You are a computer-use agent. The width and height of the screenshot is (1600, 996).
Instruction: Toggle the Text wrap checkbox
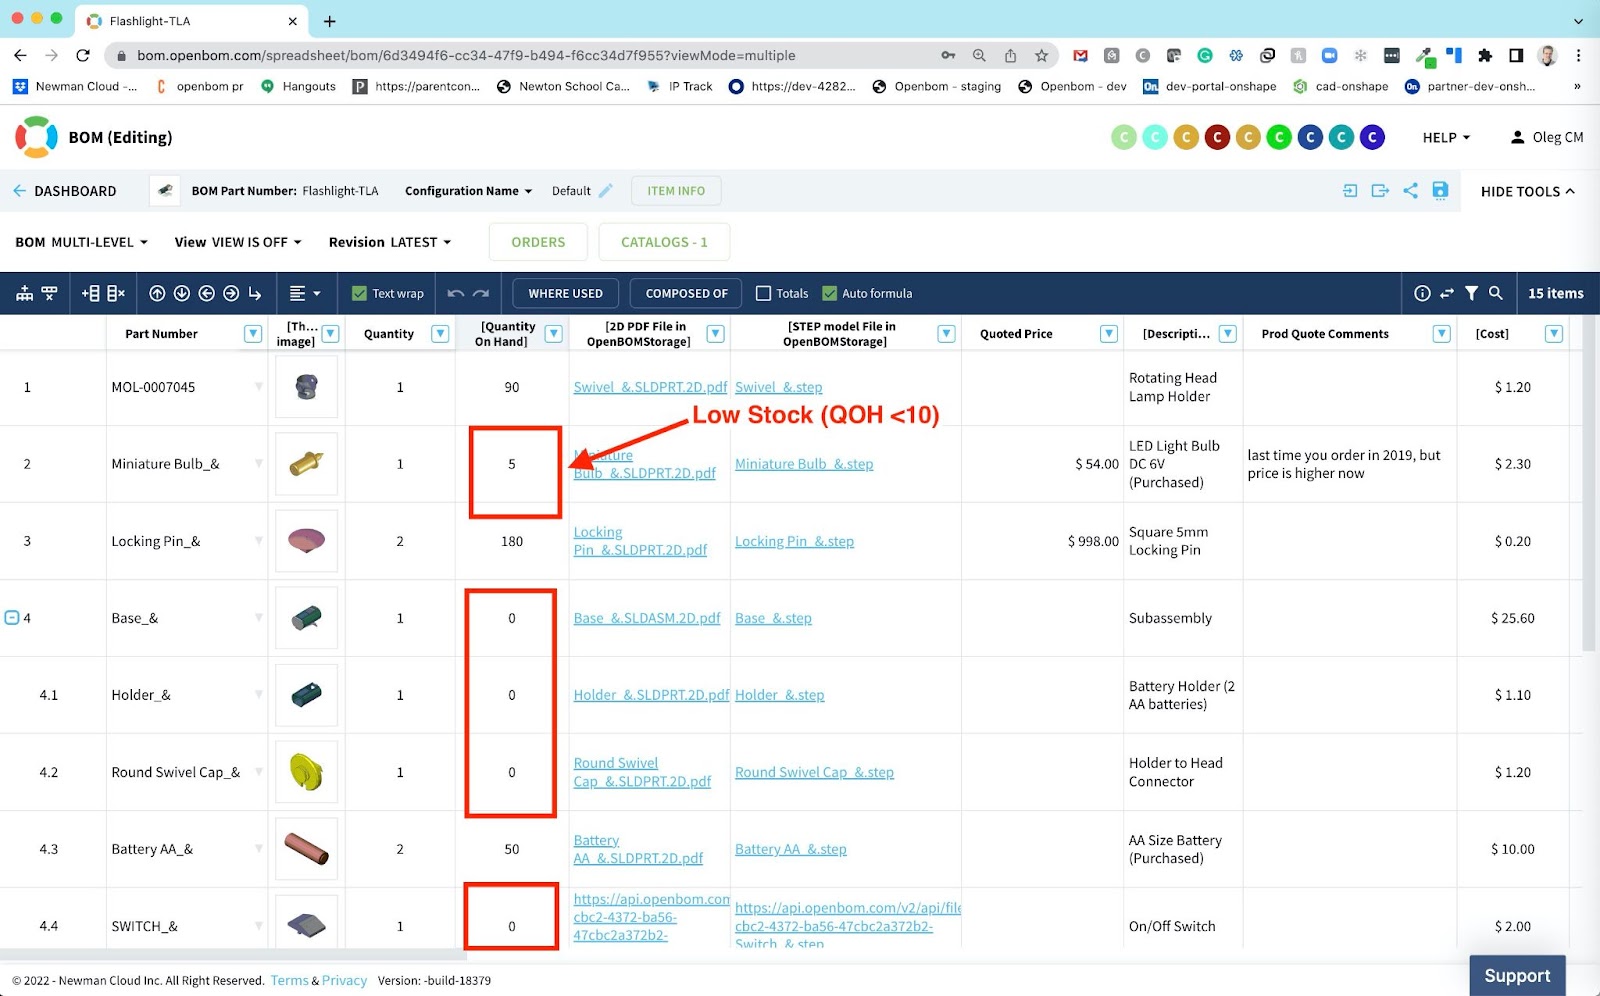pos(360,294)
